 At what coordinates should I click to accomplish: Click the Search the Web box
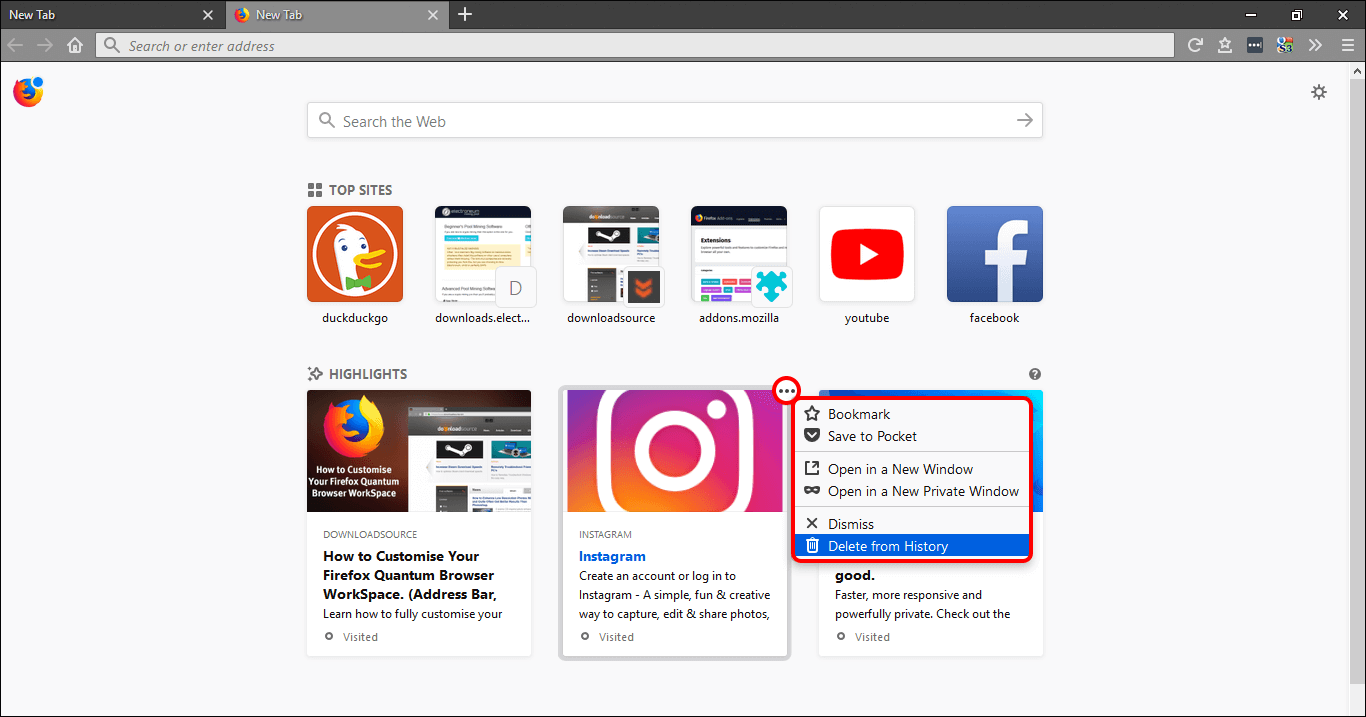click(x=674, y=121)
